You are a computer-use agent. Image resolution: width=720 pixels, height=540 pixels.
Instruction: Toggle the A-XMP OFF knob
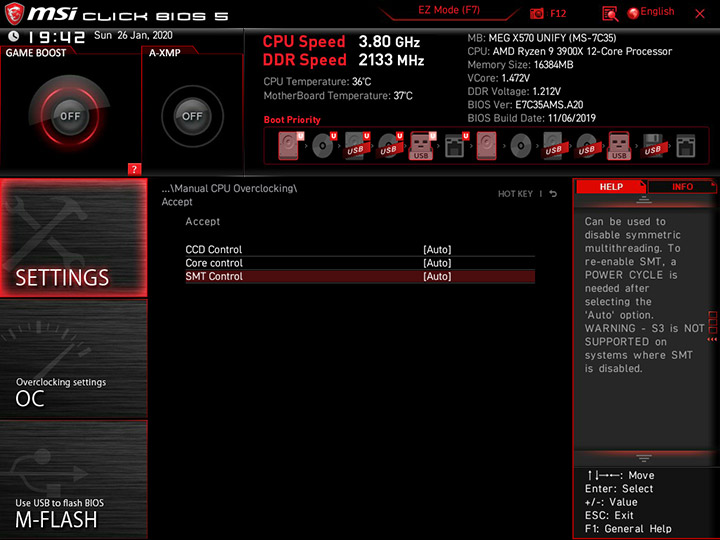[192, 116]
